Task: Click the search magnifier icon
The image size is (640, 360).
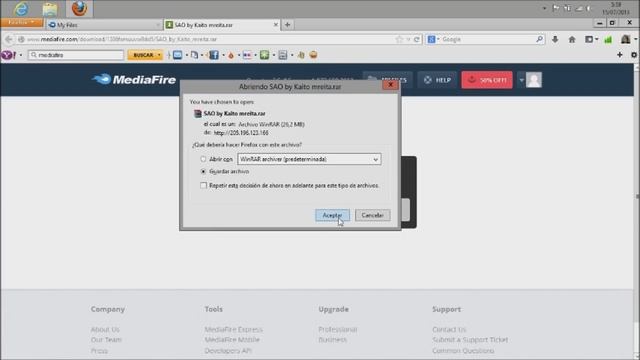Action: pyautogui.click(x=540, y=40)
